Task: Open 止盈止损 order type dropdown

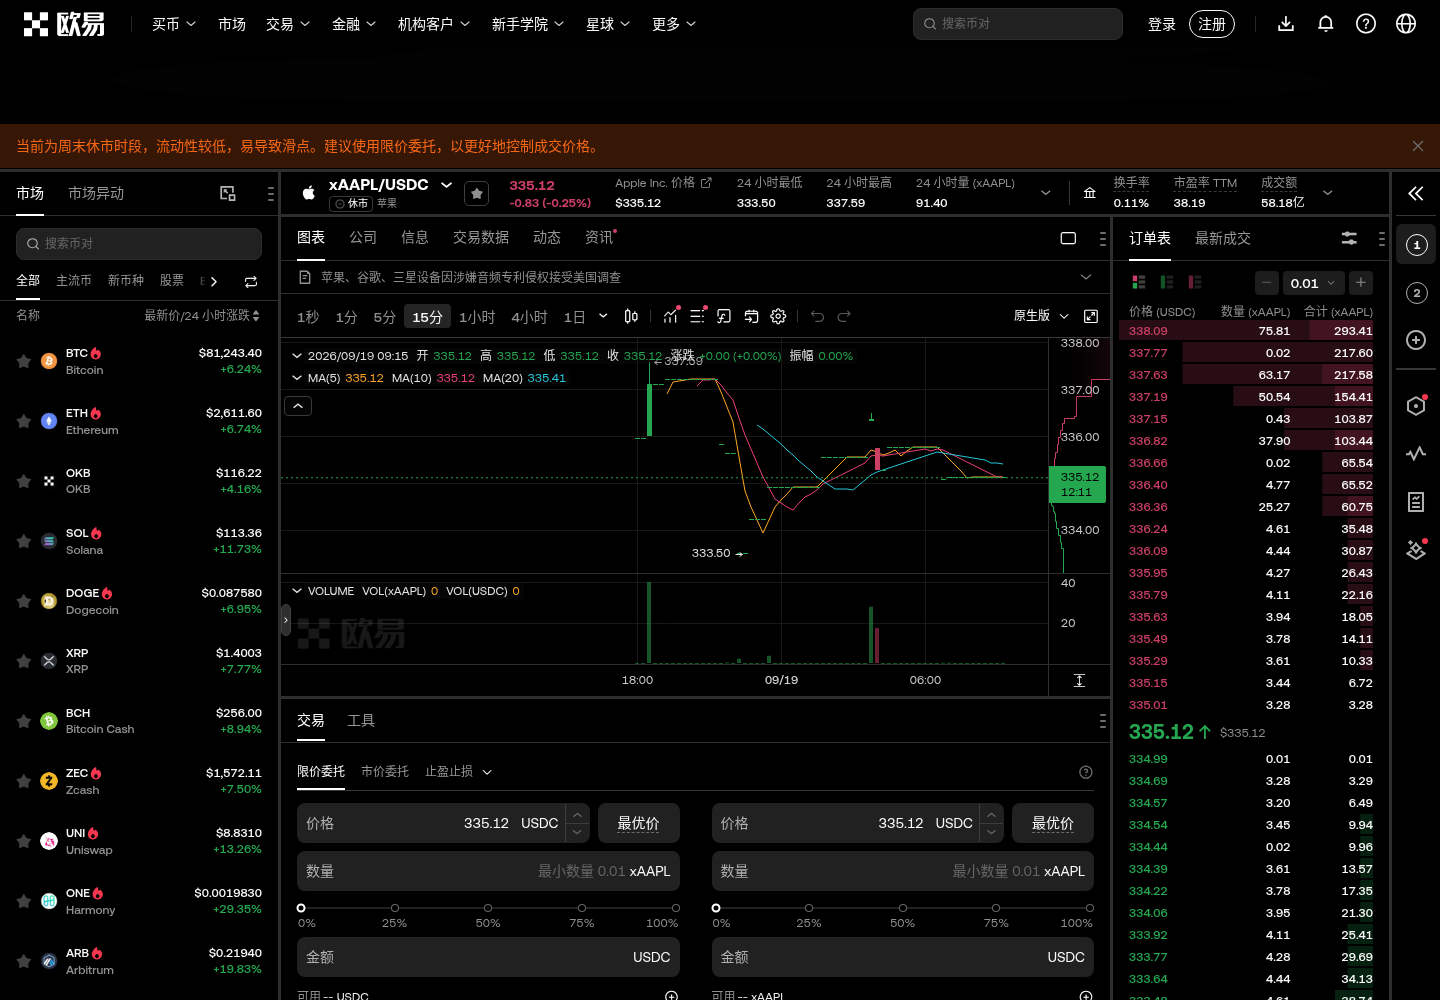Action: 459,772
